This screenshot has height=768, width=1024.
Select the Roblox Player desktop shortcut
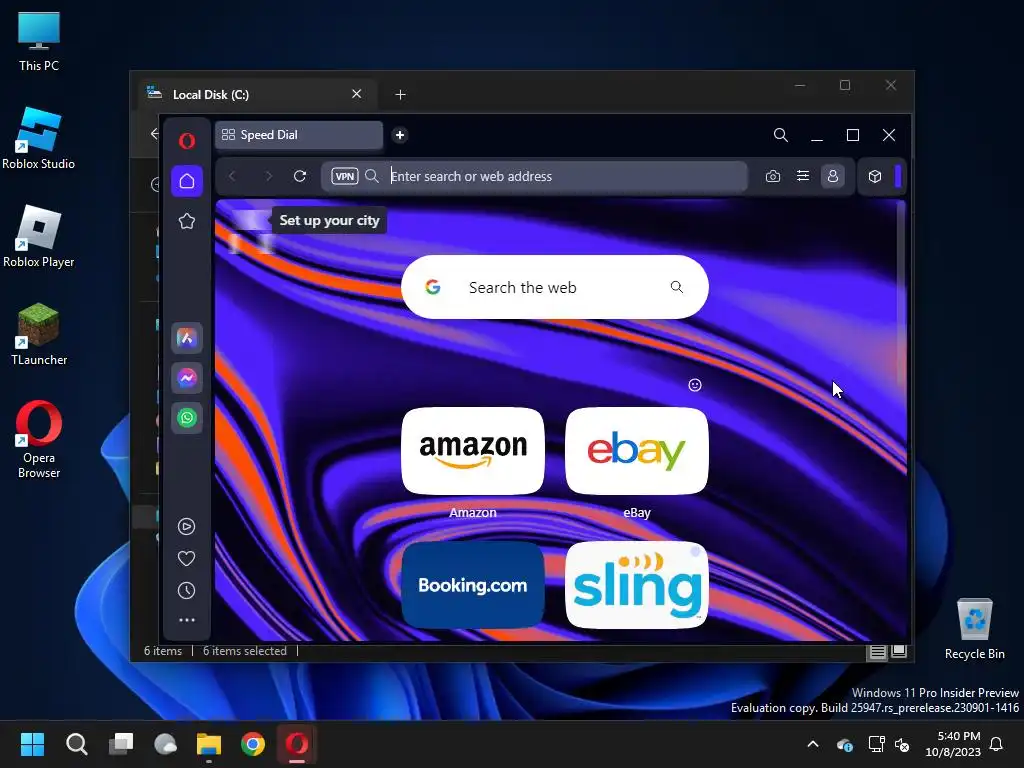click(39, 236)
